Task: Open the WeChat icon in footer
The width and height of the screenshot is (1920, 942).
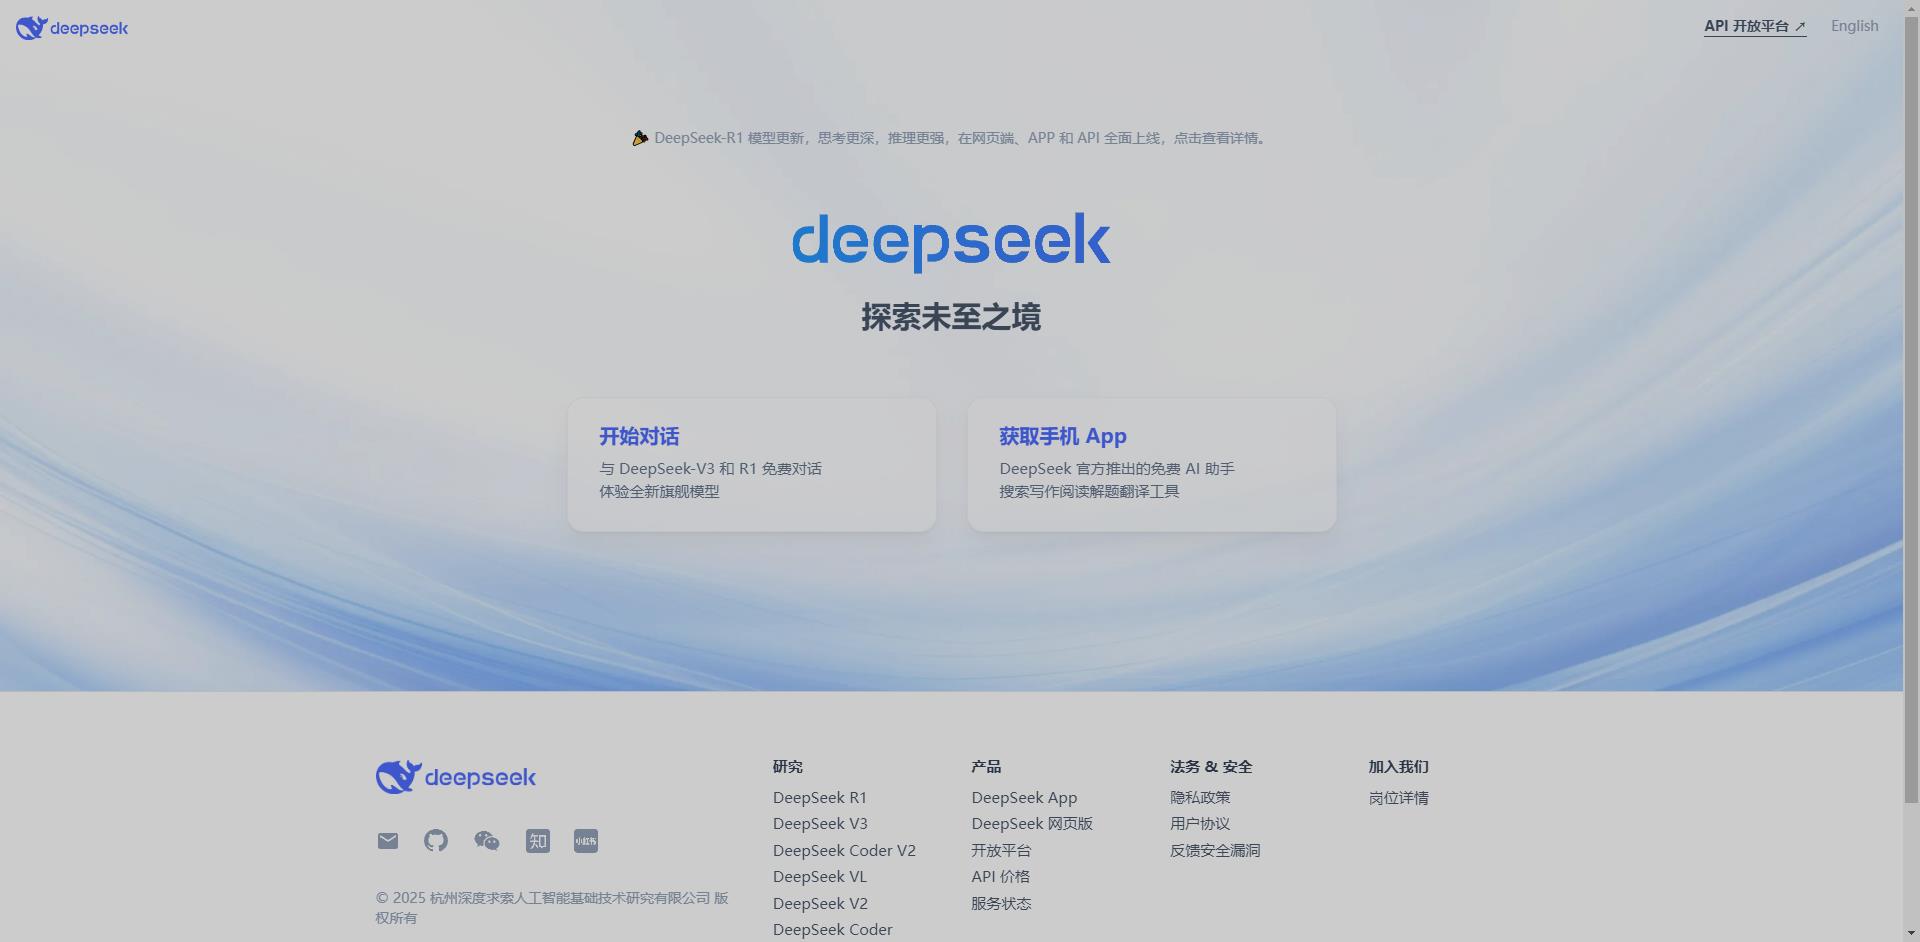Action: (x=487, y=841)
